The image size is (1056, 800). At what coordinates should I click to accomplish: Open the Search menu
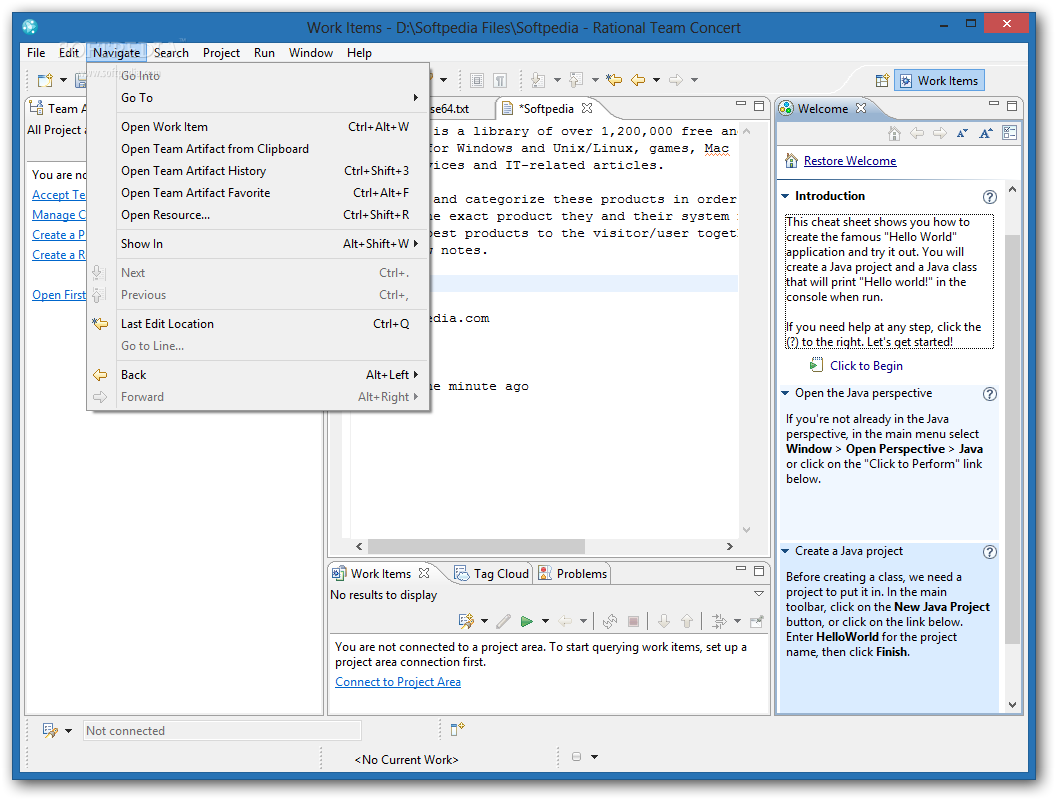click(171, 53)
